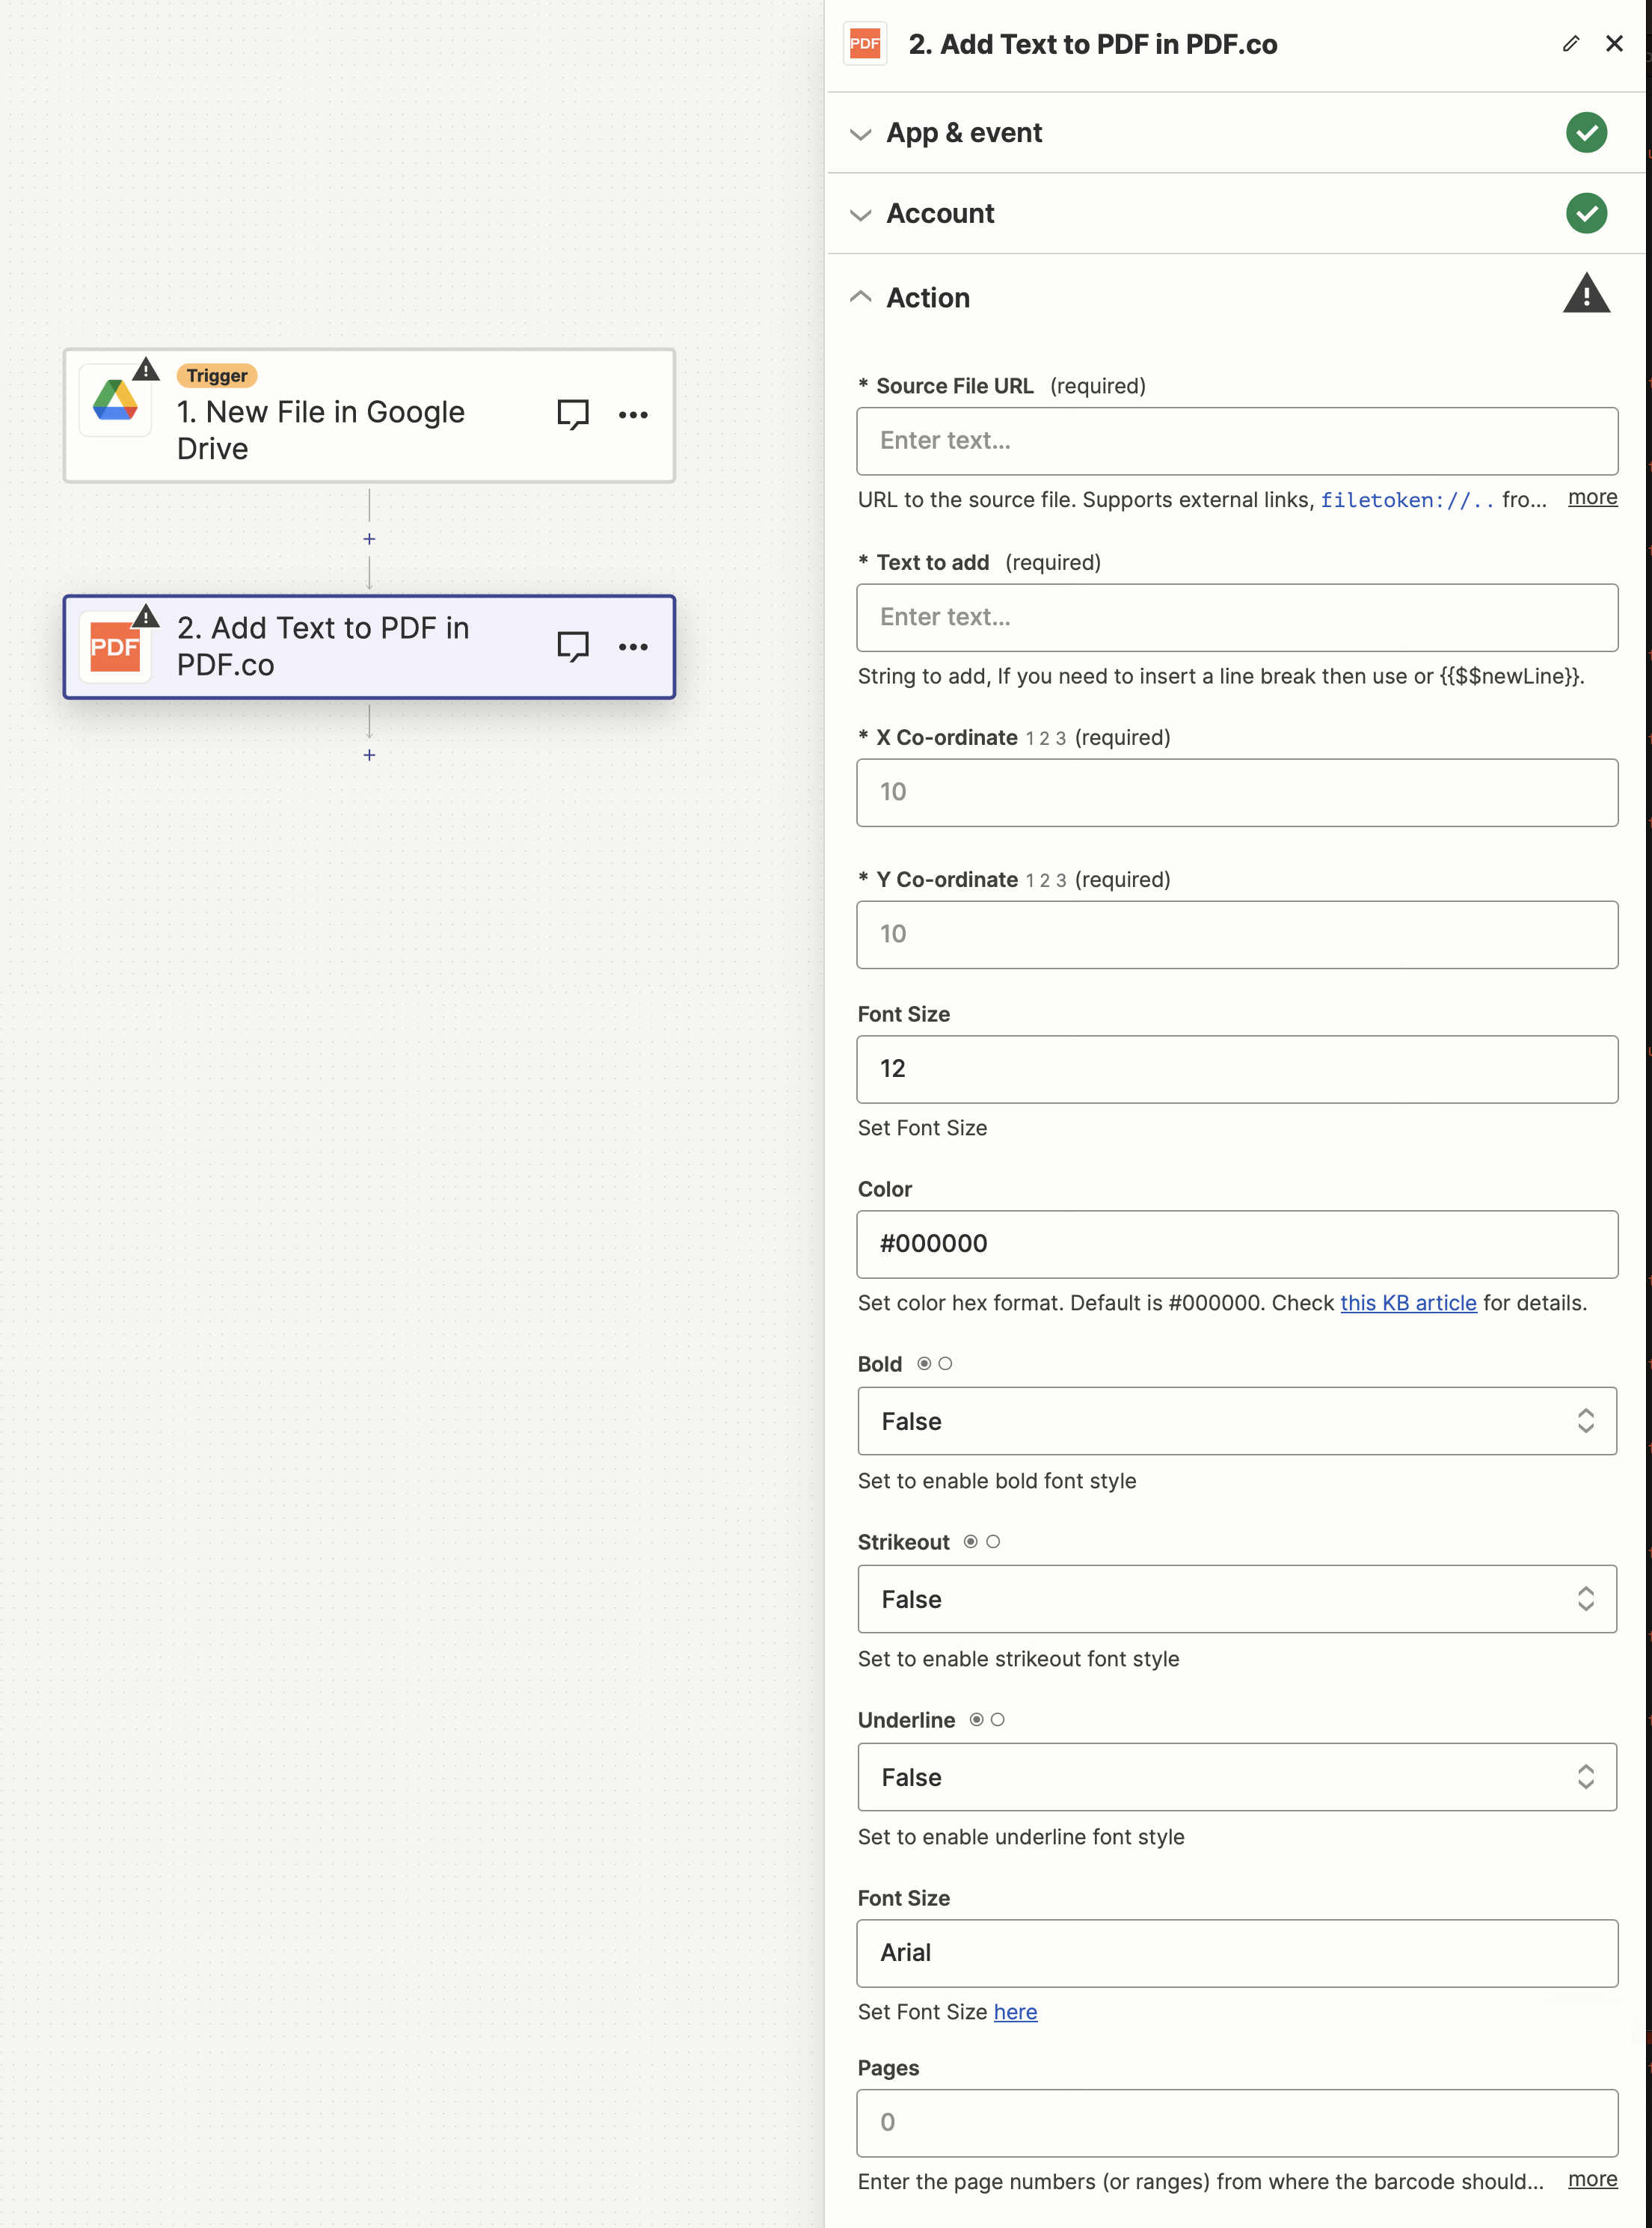The height and width of the screenshot is (2228, 1652).
Task: Click the font field showing Arial
Action: (1237, 1954)
